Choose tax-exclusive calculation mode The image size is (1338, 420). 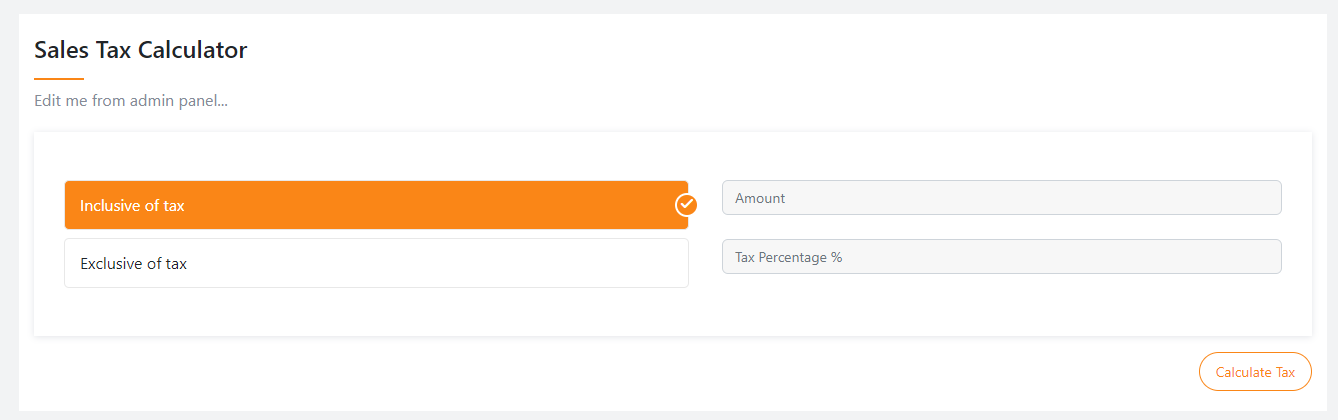[x=376, y=264]
